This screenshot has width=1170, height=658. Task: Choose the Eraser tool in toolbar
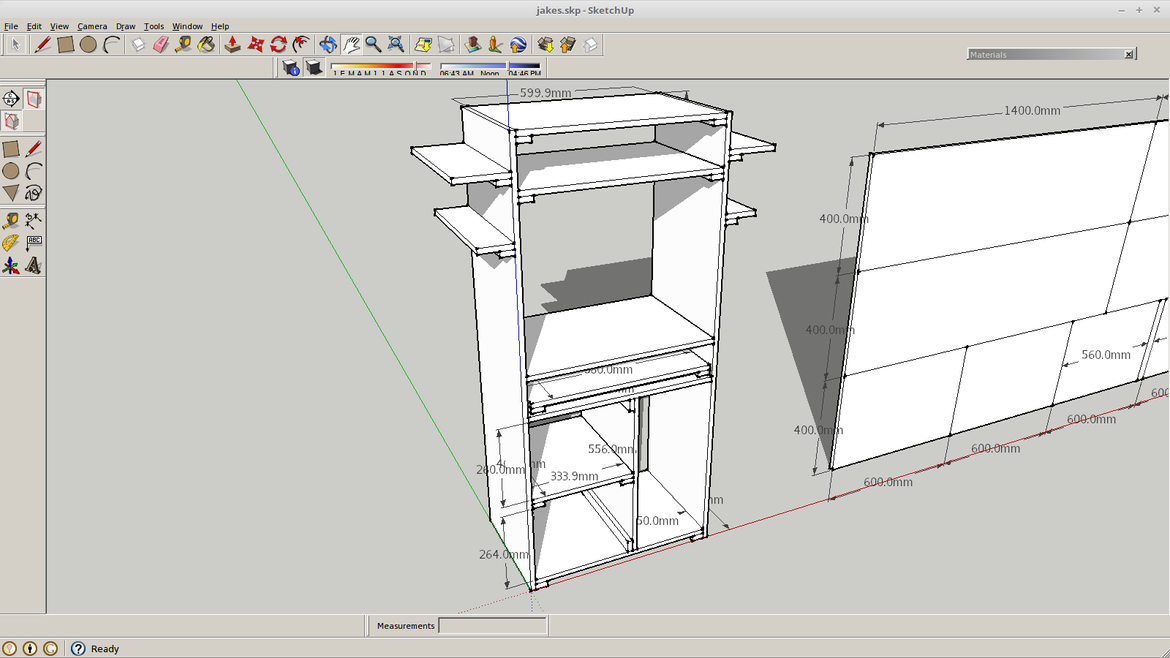(x=160, y=44)
